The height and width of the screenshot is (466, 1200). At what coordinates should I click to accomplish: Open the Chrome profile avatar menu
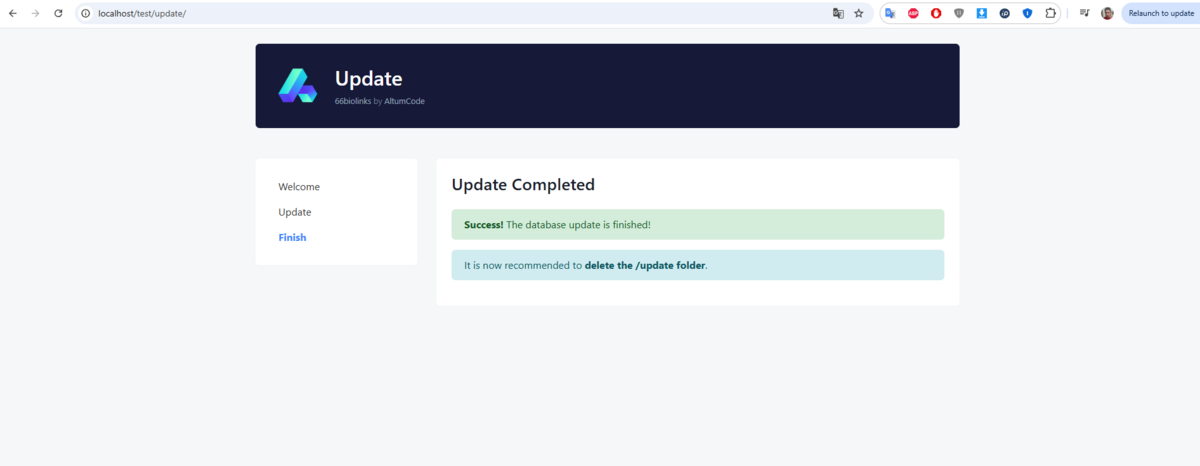pos(1107,13)
